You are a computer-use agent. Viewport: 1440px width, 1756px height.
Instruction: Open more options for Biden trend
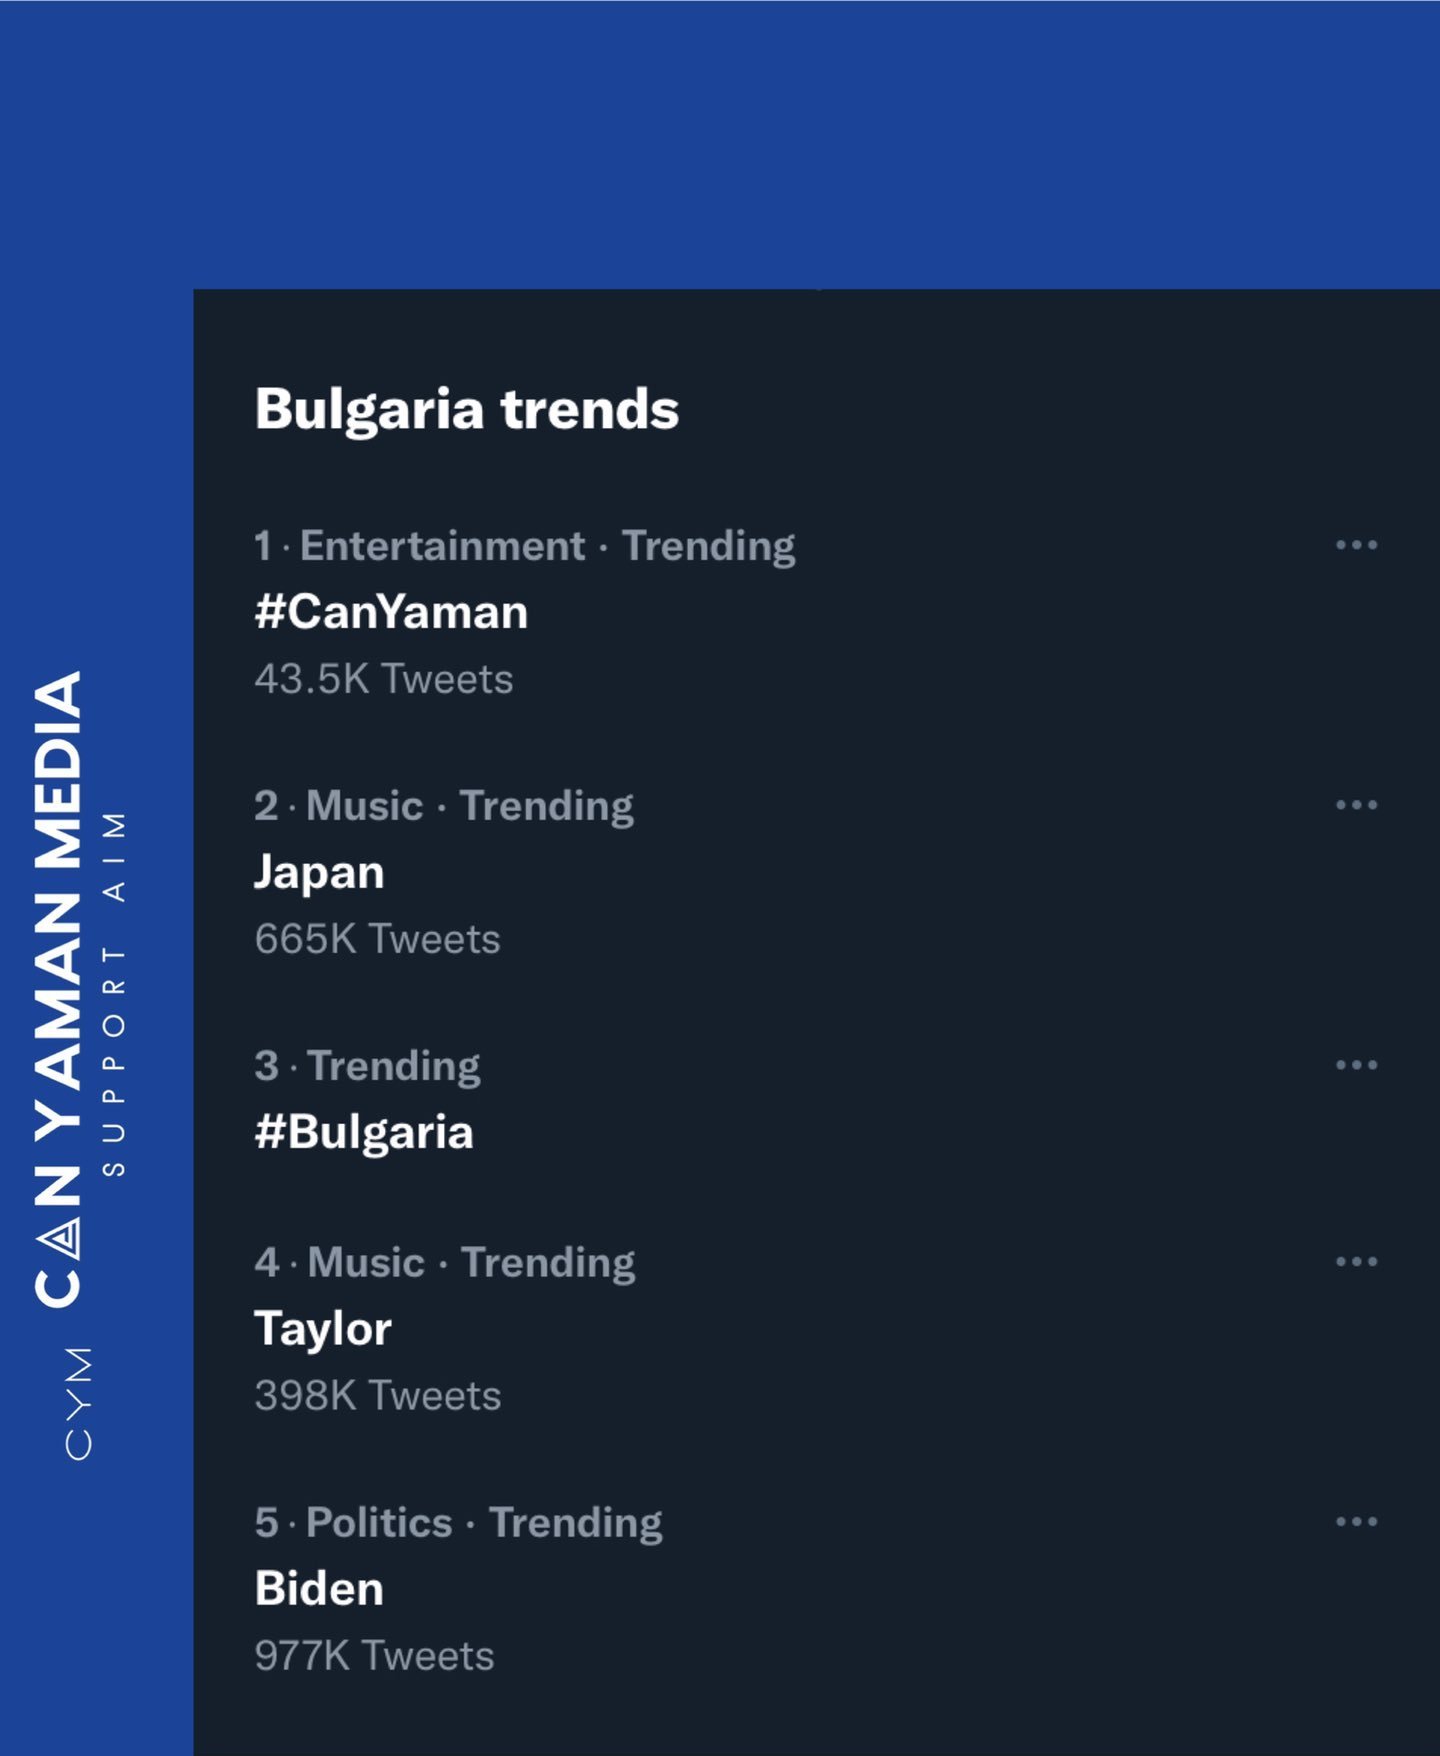click(x=1356, y=1522)
